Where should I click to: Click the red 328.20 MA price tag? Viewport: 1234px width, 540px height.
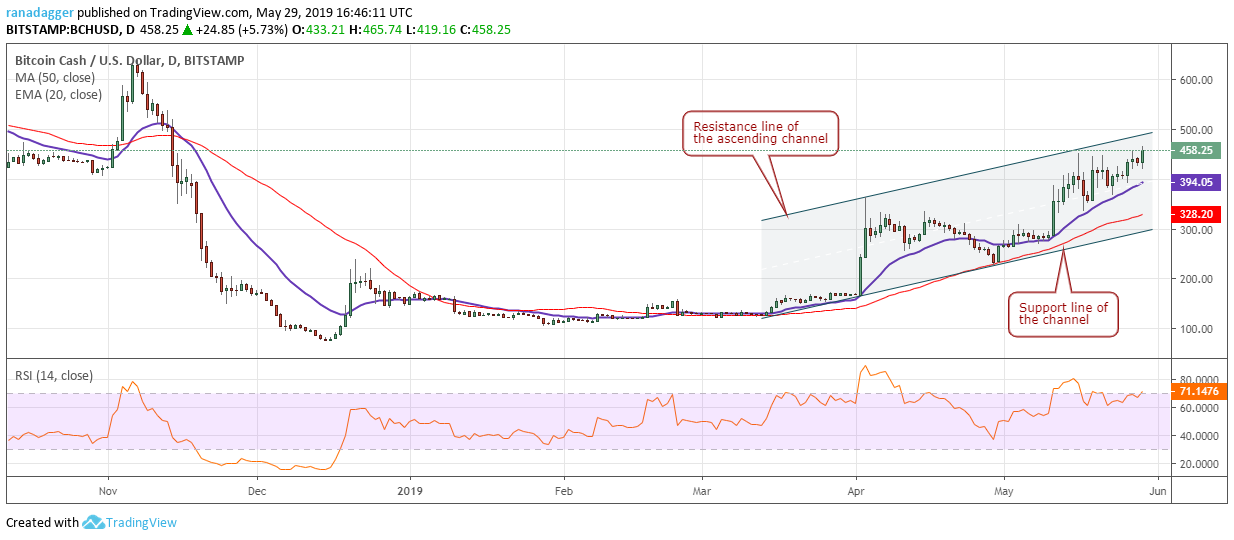tap(1197, 214)
